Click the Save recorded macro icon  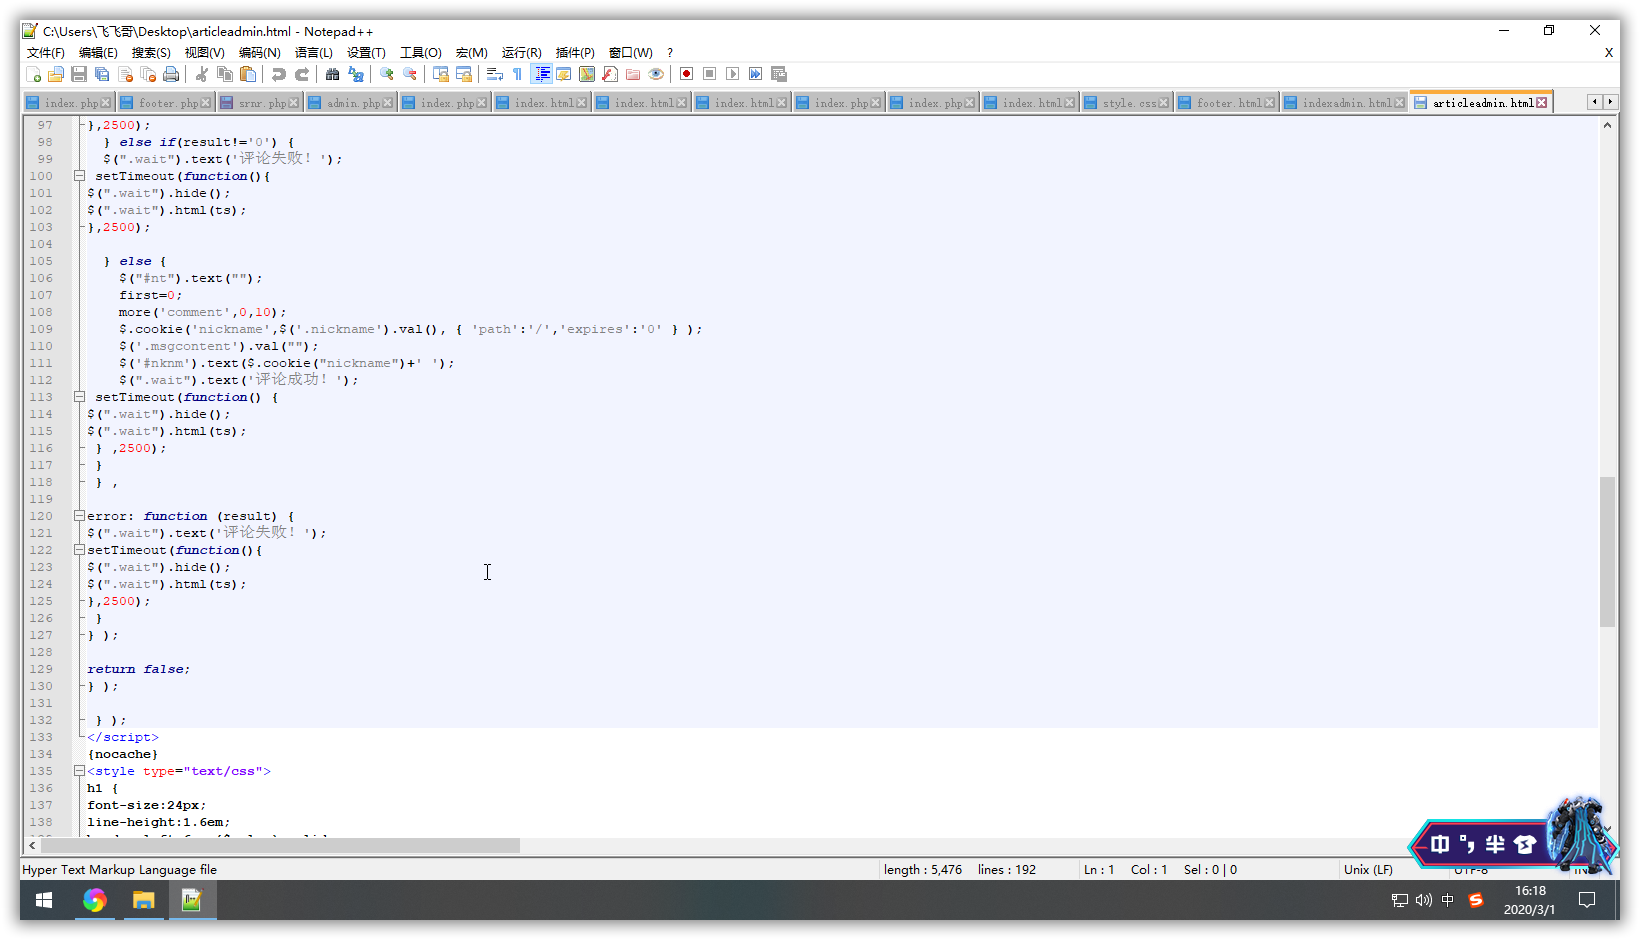(x=778, y=74)
